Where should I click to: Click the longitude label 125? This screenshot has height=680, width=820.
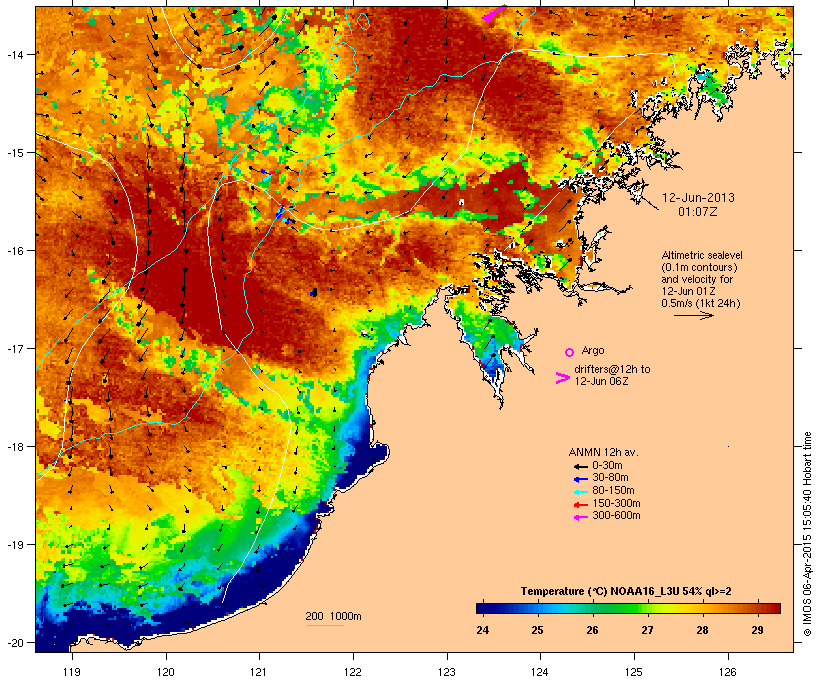(634, 672)
